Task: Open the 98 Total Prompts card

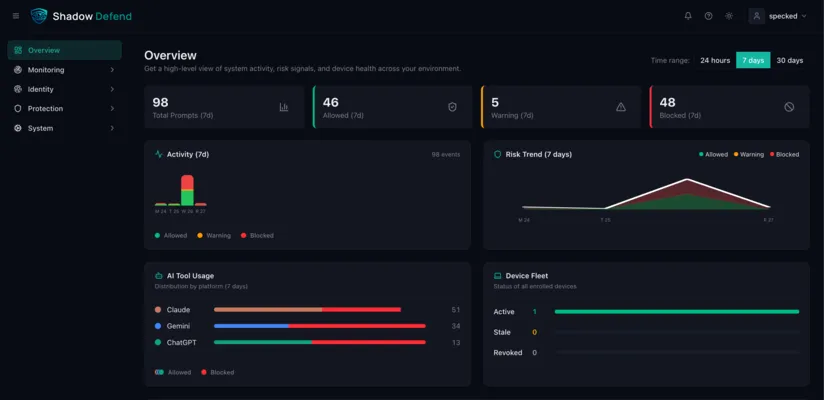Action: [x=224, y=107]
